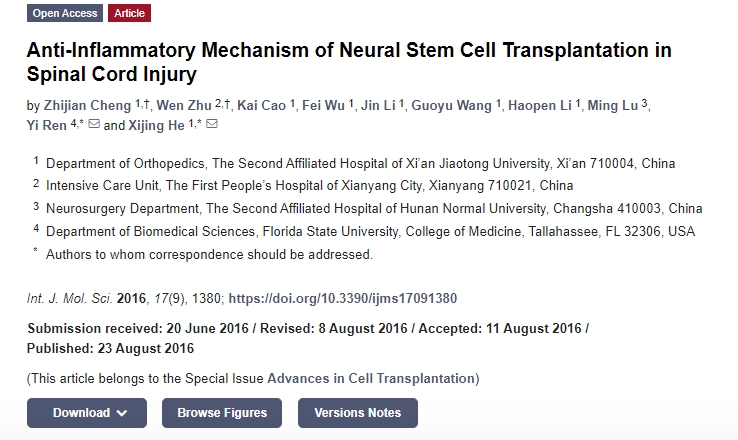Open the ijms17091380 DOI link
This screenshot has width=738, height=440.
point(343,298)
